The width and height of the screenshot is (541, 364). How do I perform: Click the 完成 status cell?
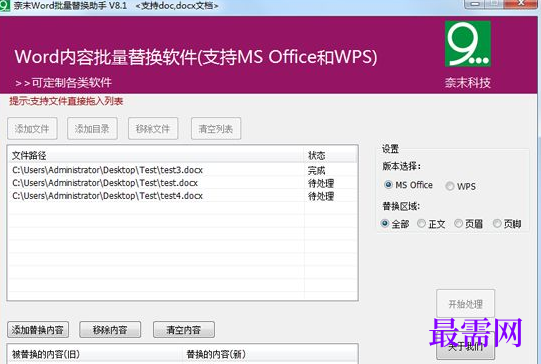click(316, 170)
